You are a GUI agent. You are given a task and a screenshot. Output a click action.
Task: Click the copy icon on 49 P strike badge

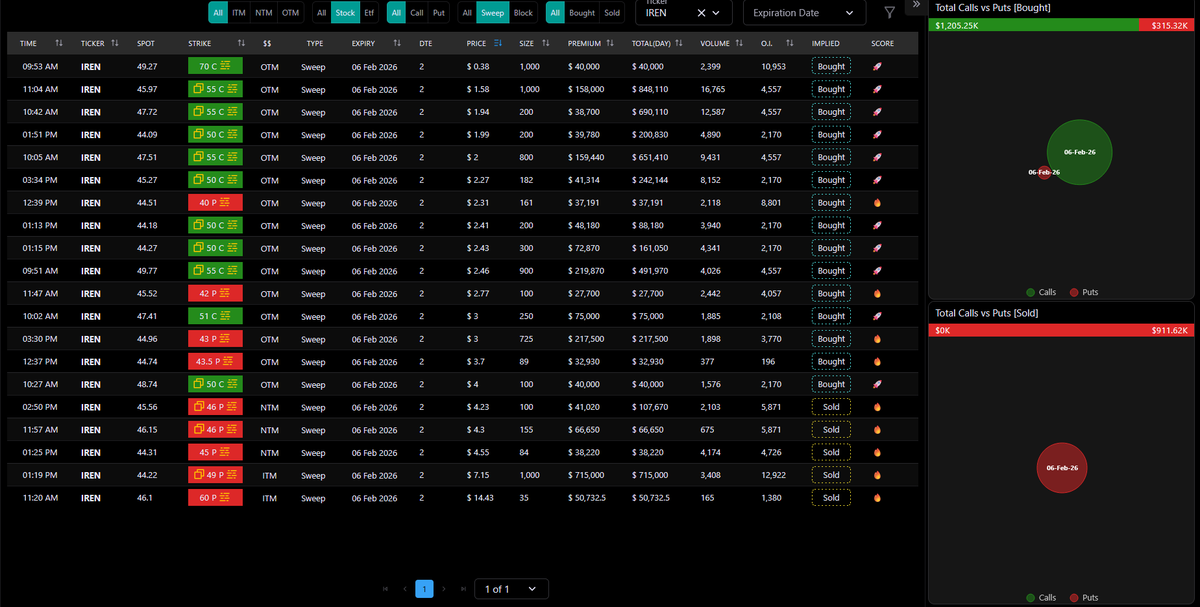197,475
